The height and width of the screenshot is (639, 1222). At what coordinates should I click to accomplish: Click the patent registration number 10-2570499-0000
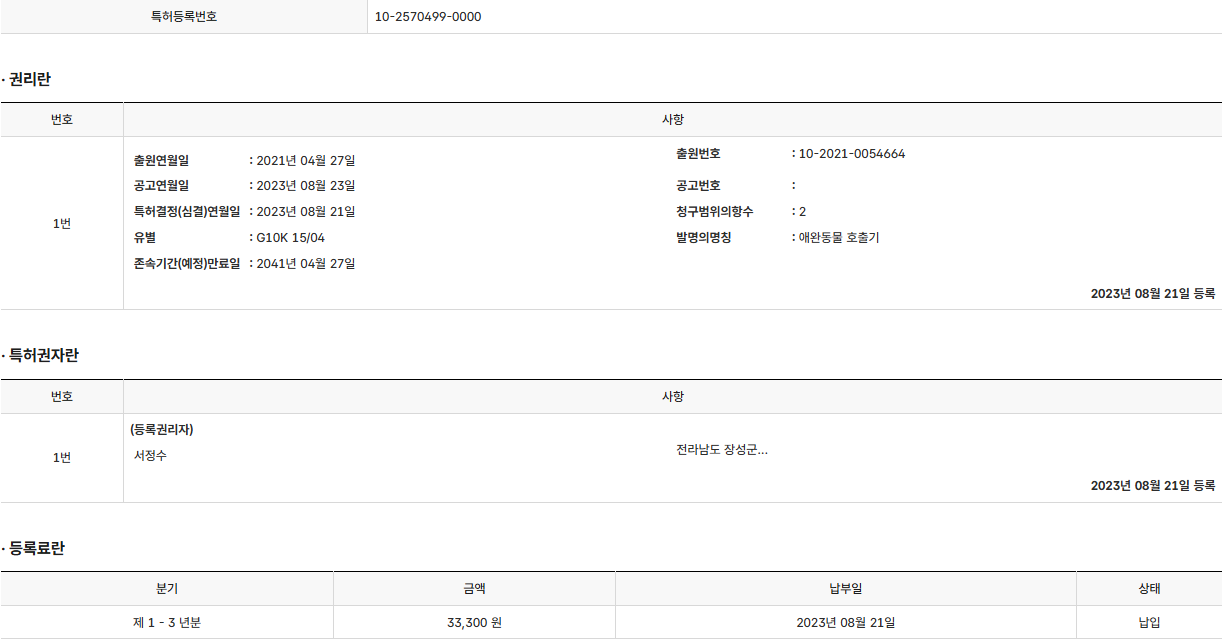tap(428, 17)
